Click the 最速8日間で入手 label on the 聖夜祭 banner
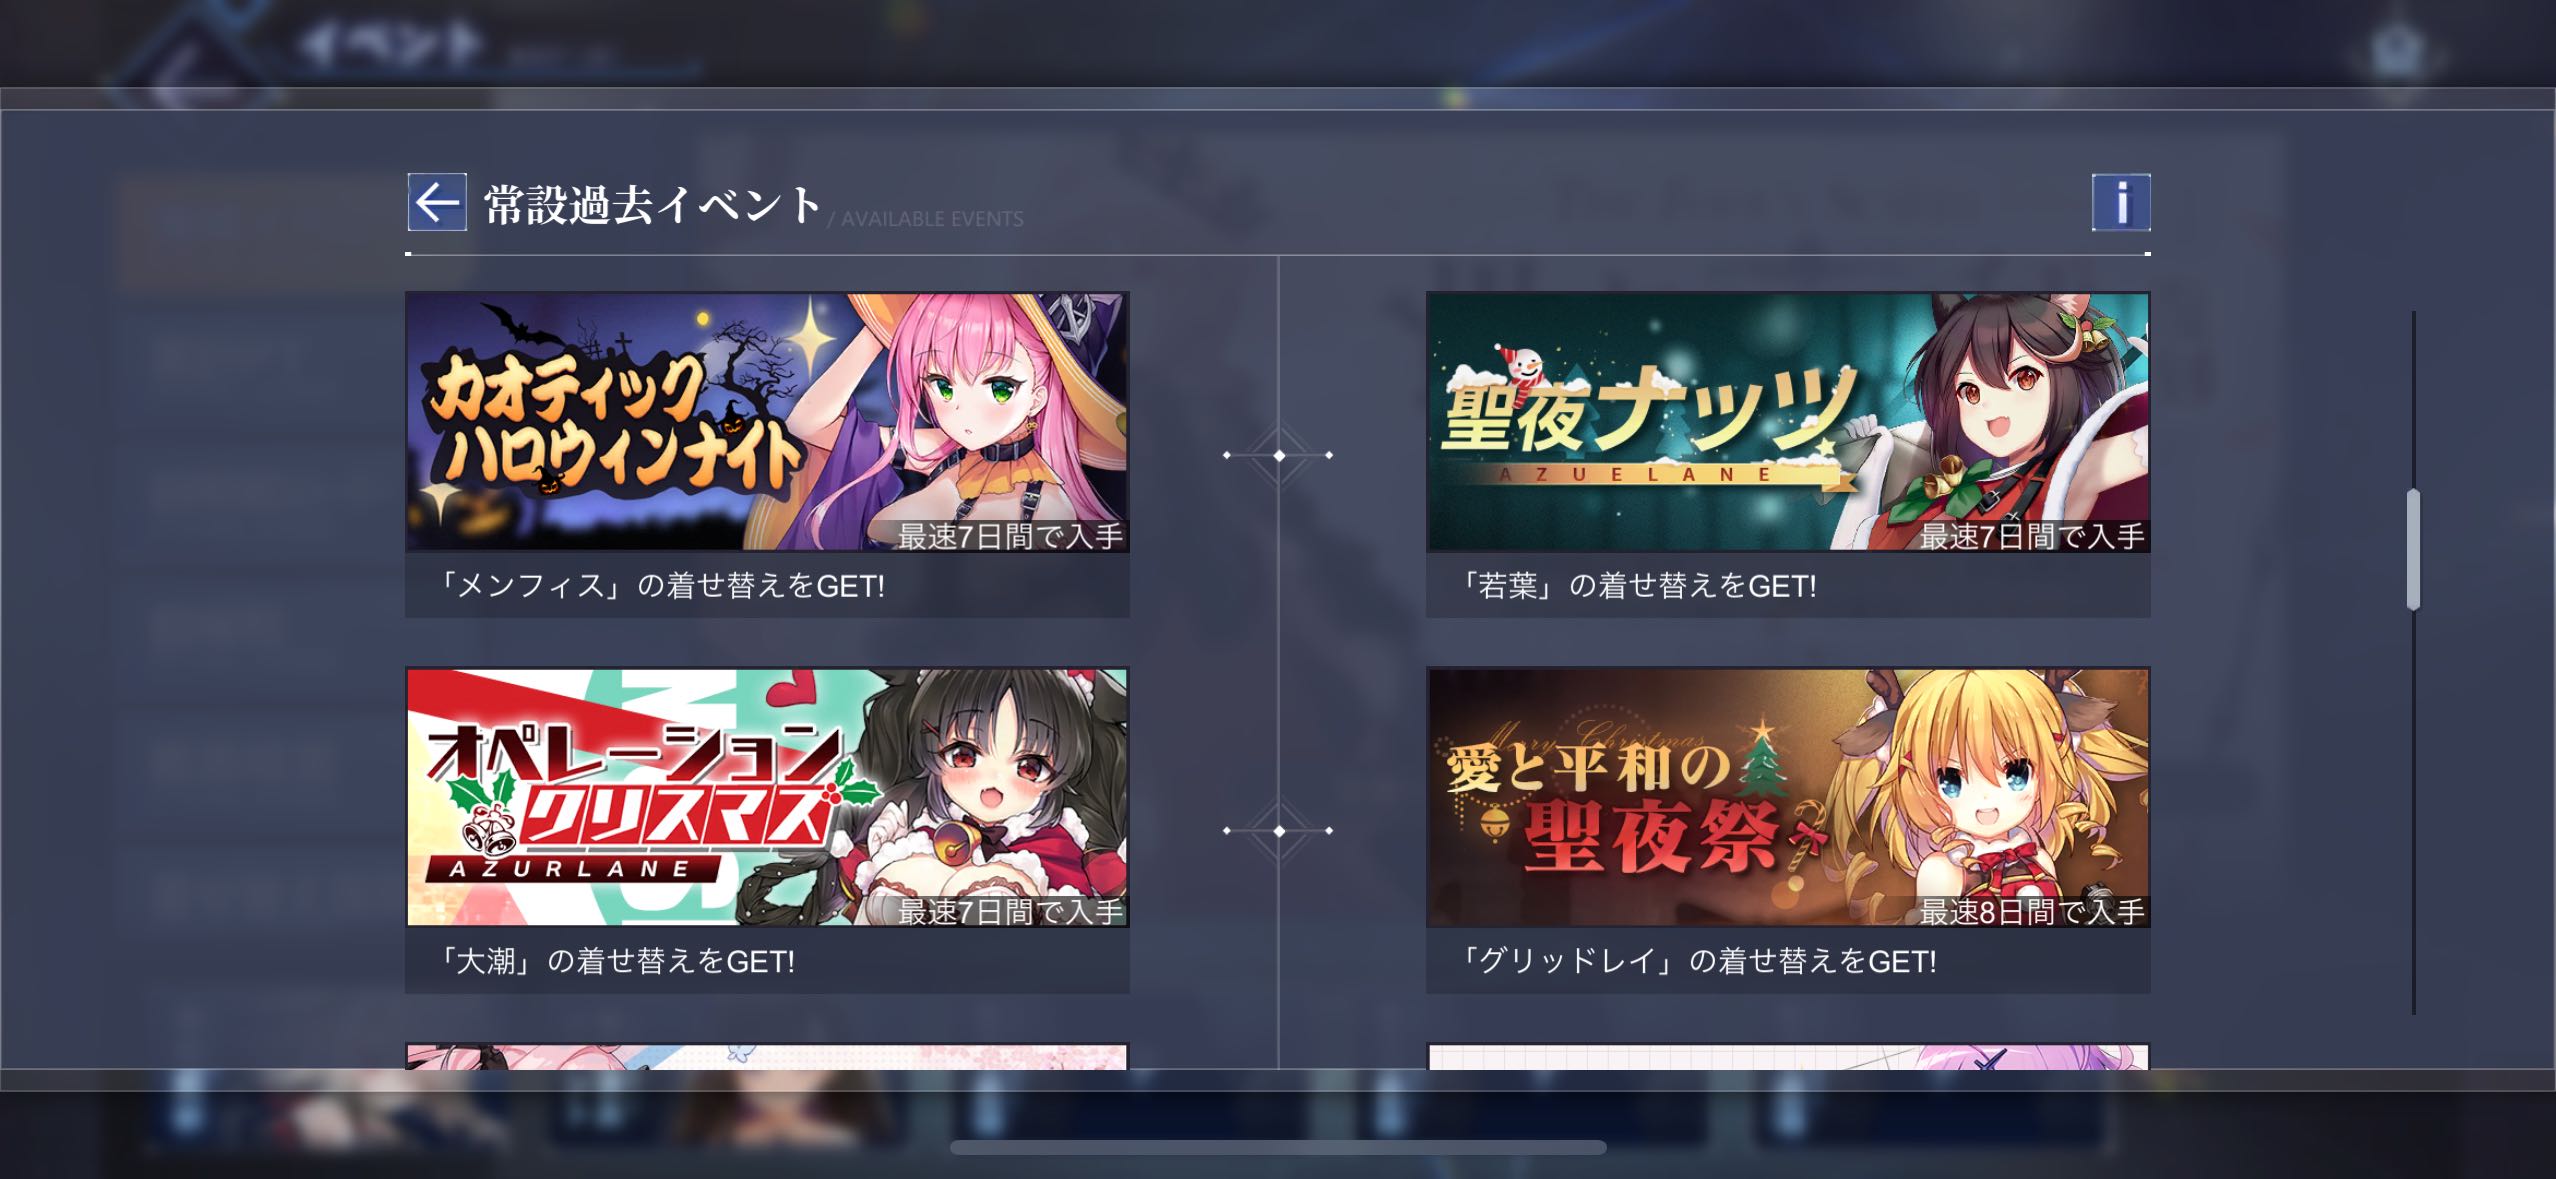Screen dimensions: 2556x1179 2032,912
